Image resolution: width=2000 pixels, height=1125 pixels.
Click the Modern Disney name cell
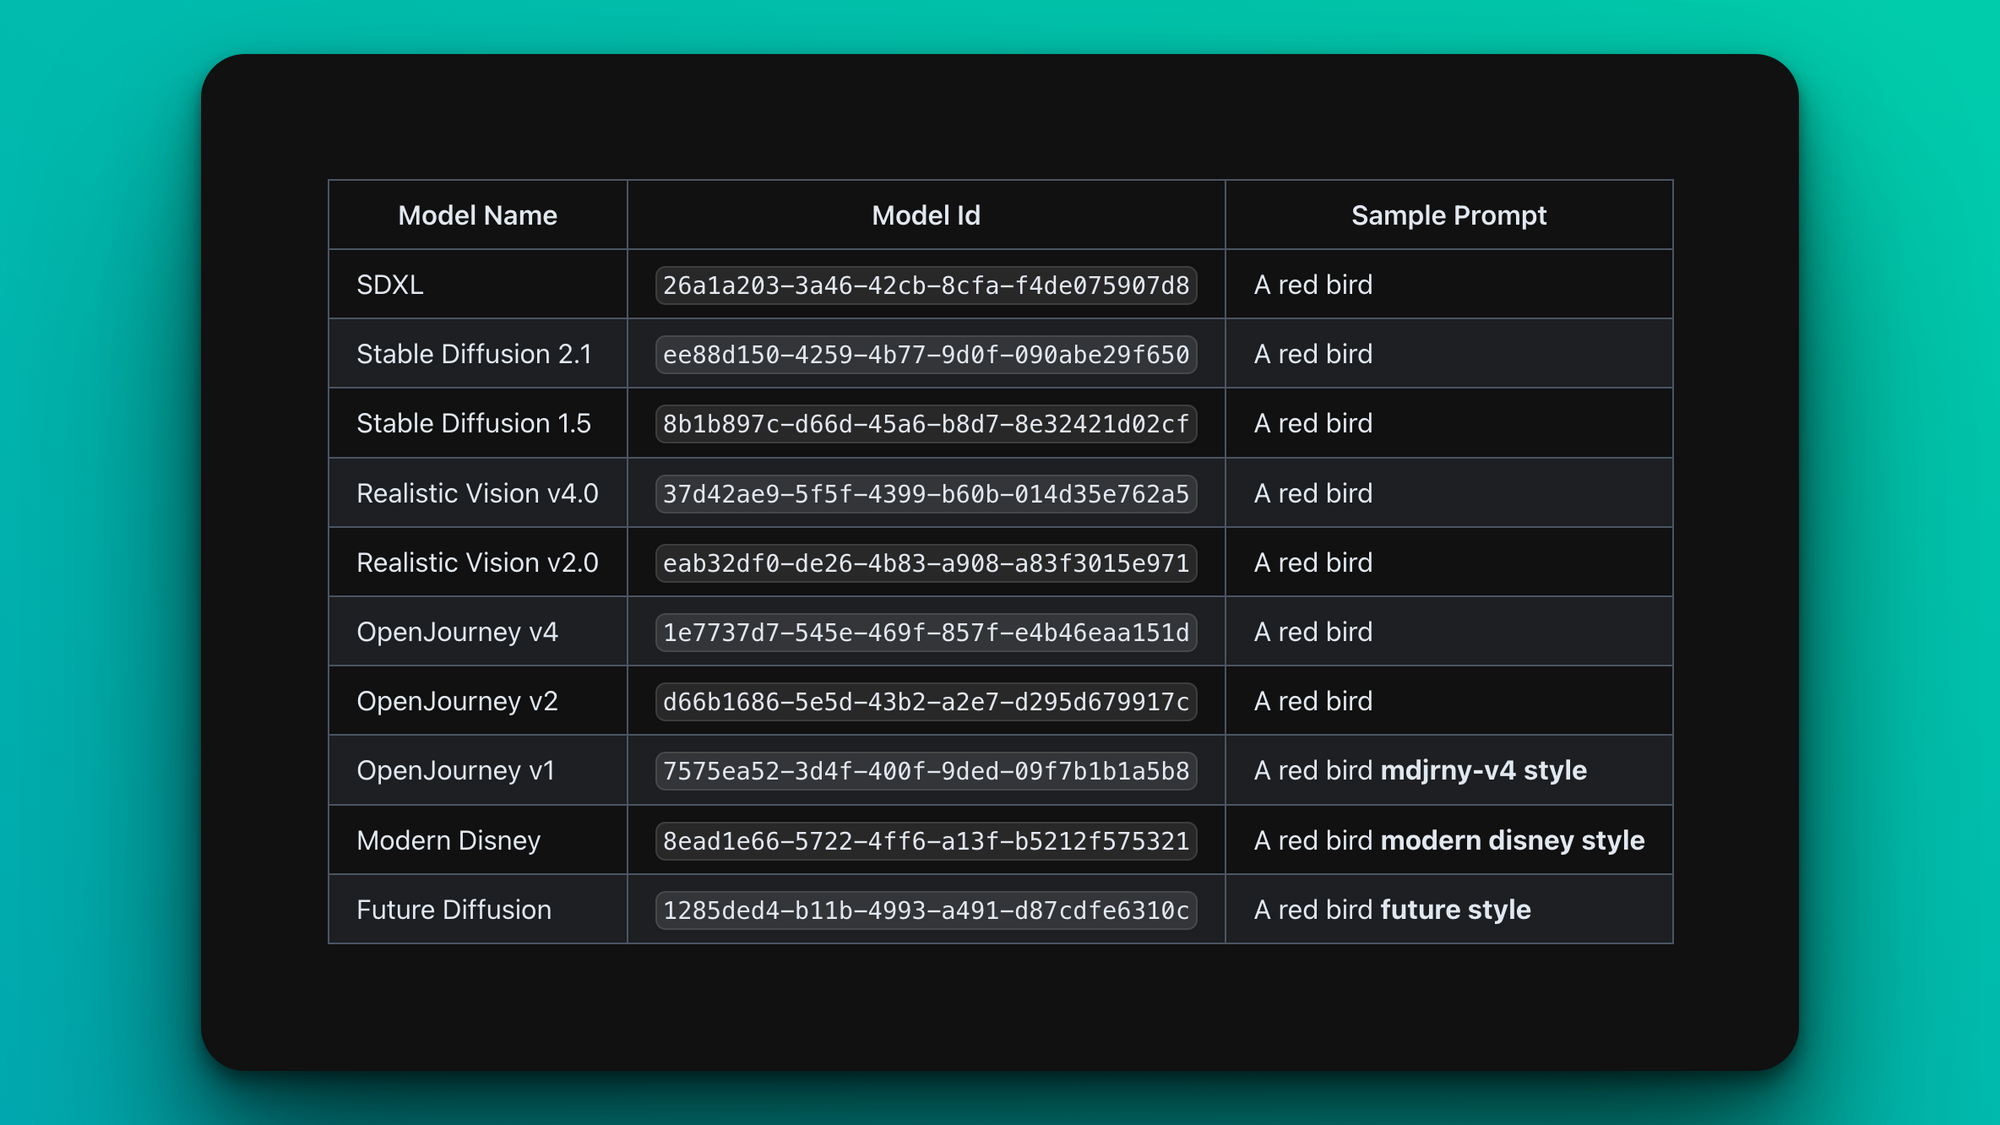coord(448,841)
